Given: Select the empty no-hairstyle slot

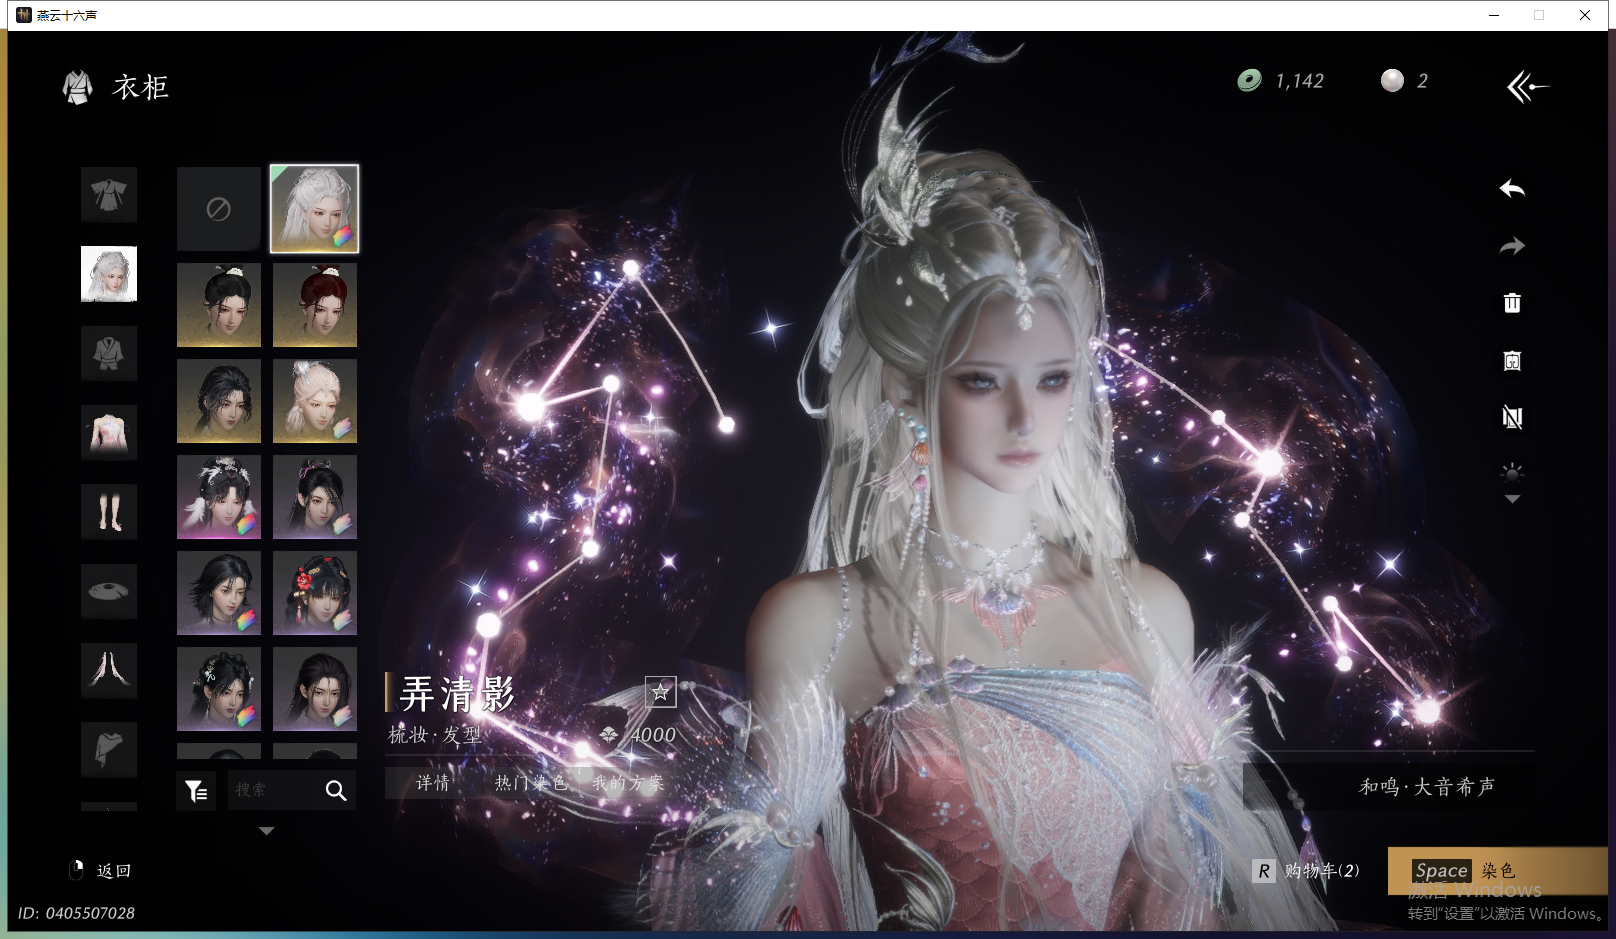Looking at the screenshot, I should coord(219,209).
